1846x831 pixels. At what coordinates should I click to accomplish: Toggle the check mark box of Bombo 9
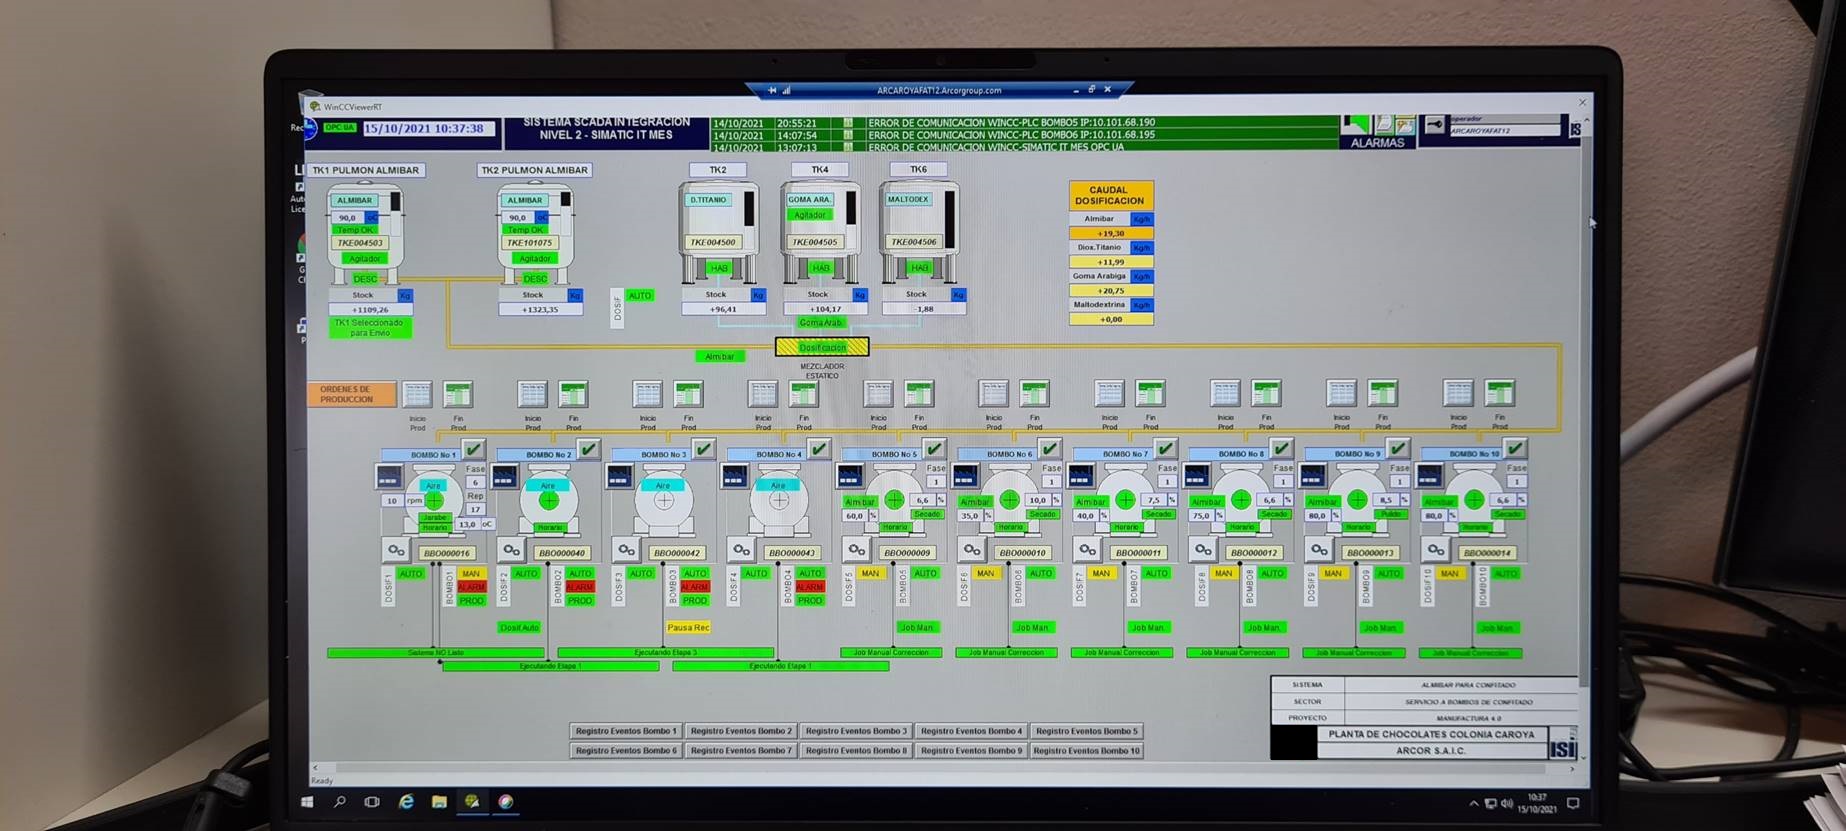[x=1398, y=448]
